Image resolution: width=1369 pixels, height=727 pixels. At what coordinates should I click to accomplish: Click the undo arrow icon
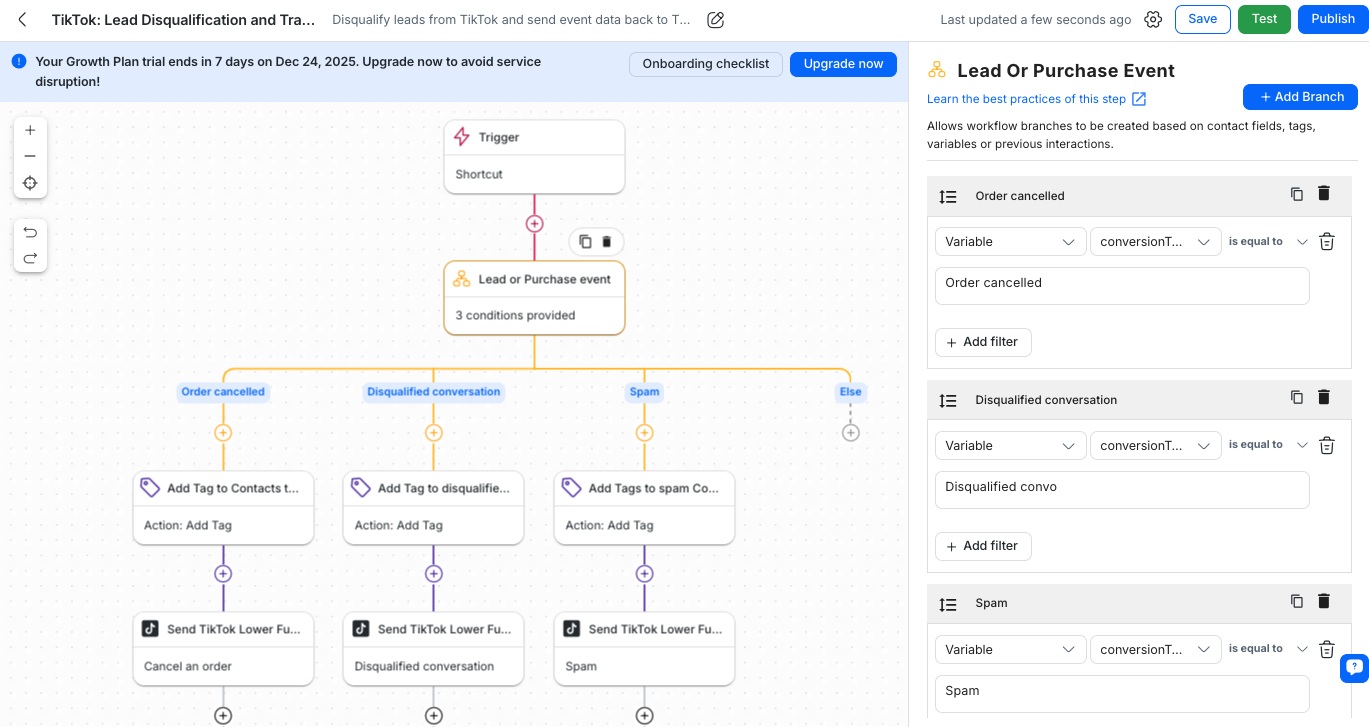(30, 232)
